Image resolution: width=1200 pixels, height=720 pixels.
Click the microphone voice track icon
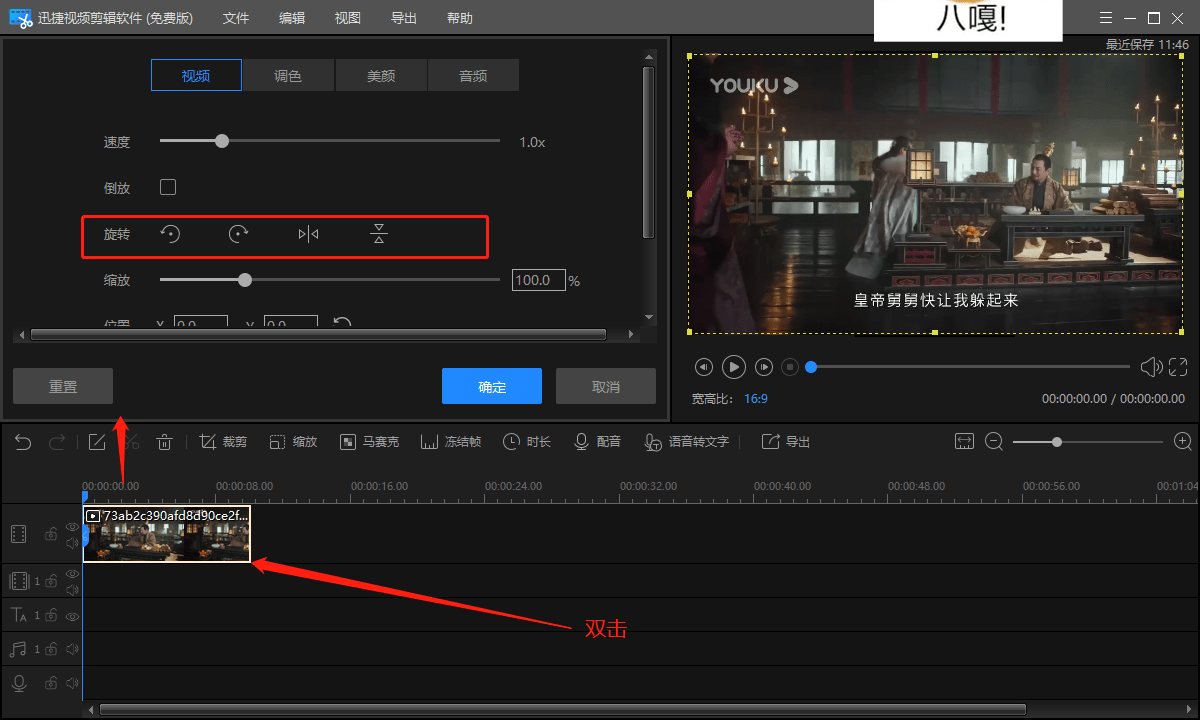click(x=19, y=683)
